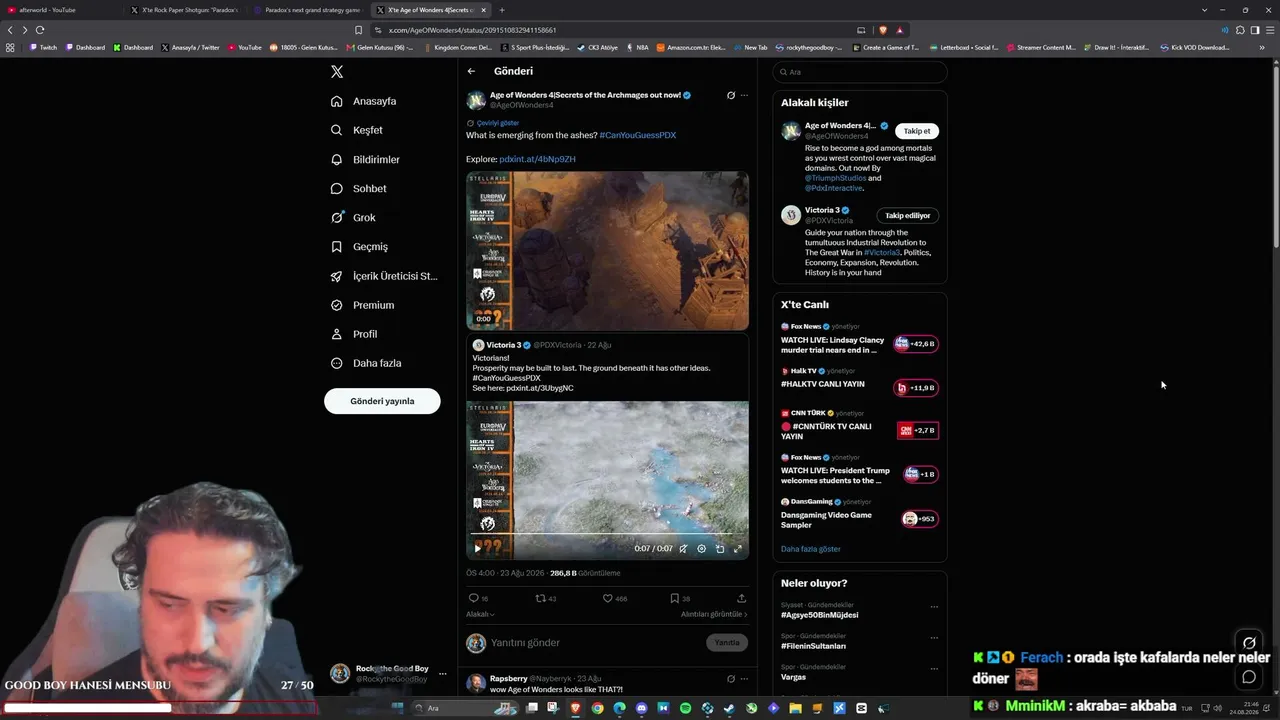Open Sohbet messages

click(358, 188)
